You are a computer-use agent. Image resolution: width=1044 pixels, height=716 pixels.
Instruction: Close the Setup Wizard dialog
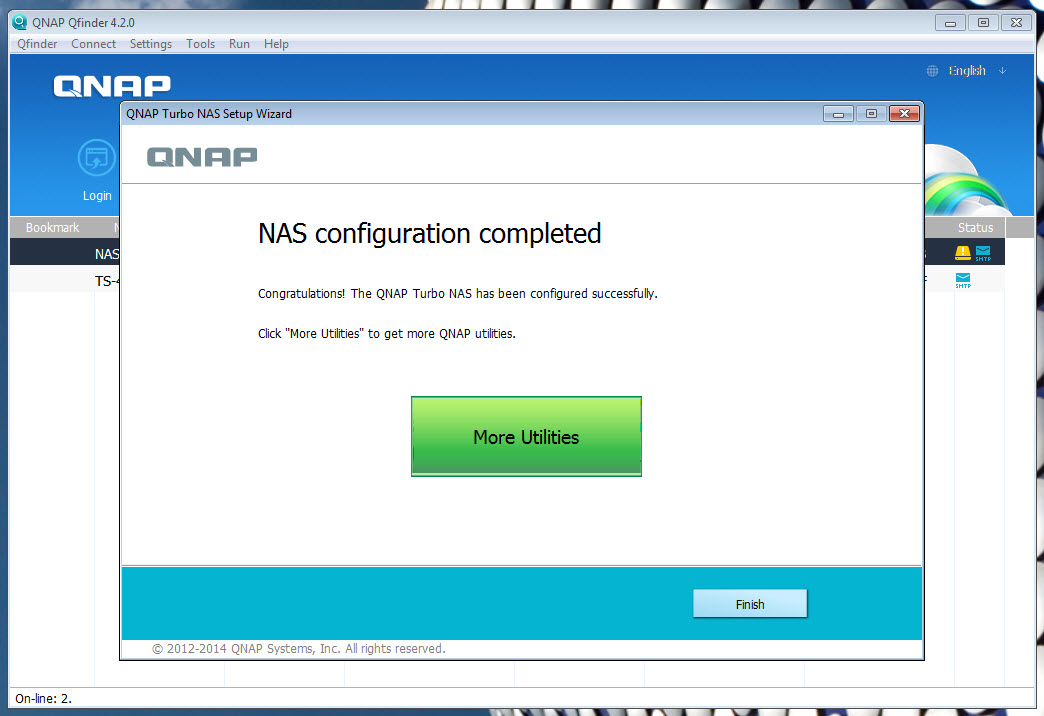904,114
